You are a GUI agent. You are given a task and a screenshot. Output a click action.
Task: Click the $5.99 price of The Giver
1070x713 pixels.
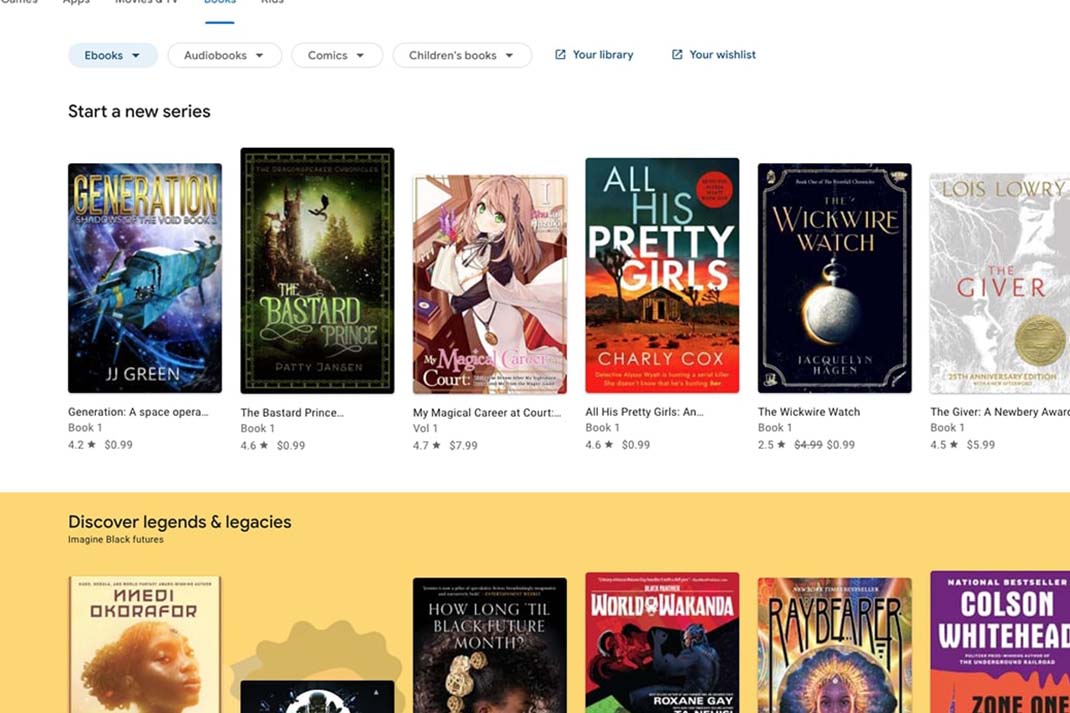coord(981,444)
